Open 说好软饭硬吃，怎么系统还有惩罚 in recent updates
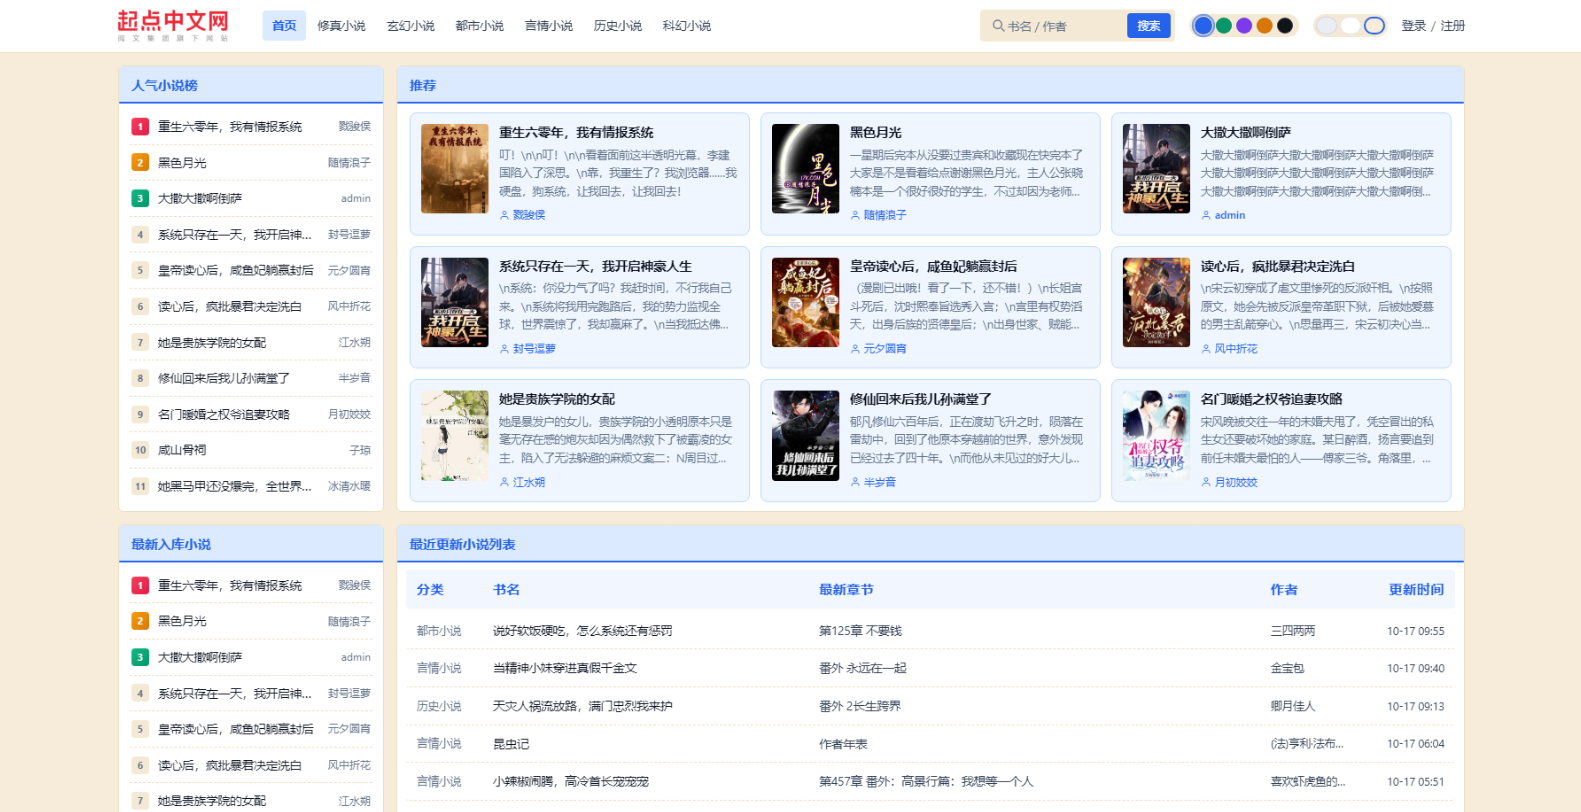The image size is (1581, 812). (582, 631)
